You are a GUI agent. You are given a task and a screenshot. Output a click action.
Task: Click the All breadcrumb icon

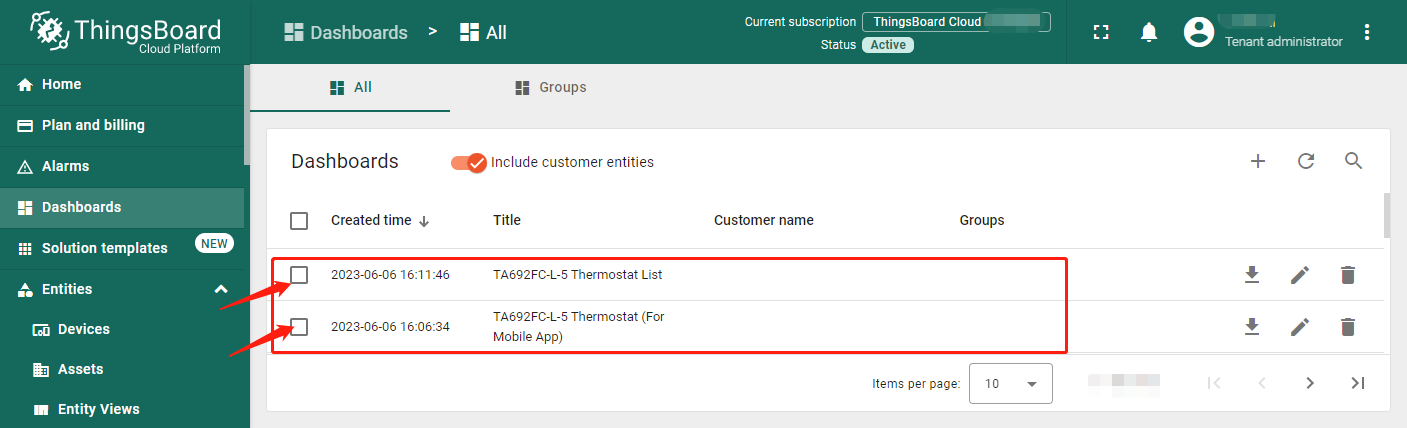tap(469, 32)
